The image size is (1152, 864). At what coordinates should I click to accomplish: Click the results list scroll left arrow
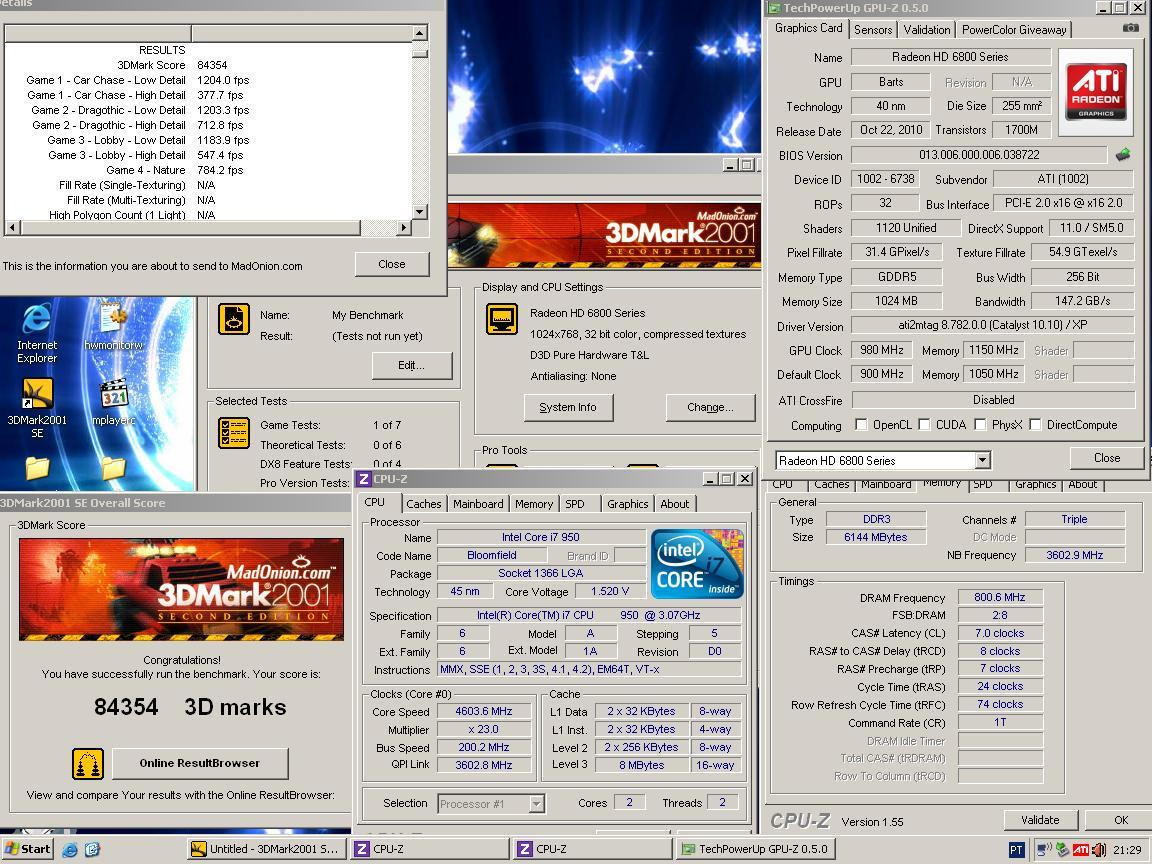tap(12, 228)
